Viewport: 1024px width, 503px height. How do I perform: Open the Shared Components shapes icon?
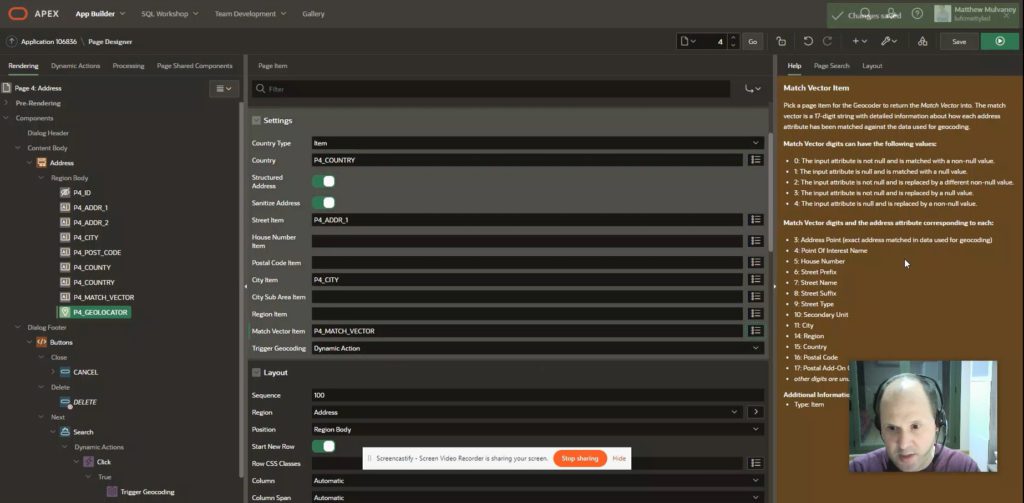click(x=923, y=41)
